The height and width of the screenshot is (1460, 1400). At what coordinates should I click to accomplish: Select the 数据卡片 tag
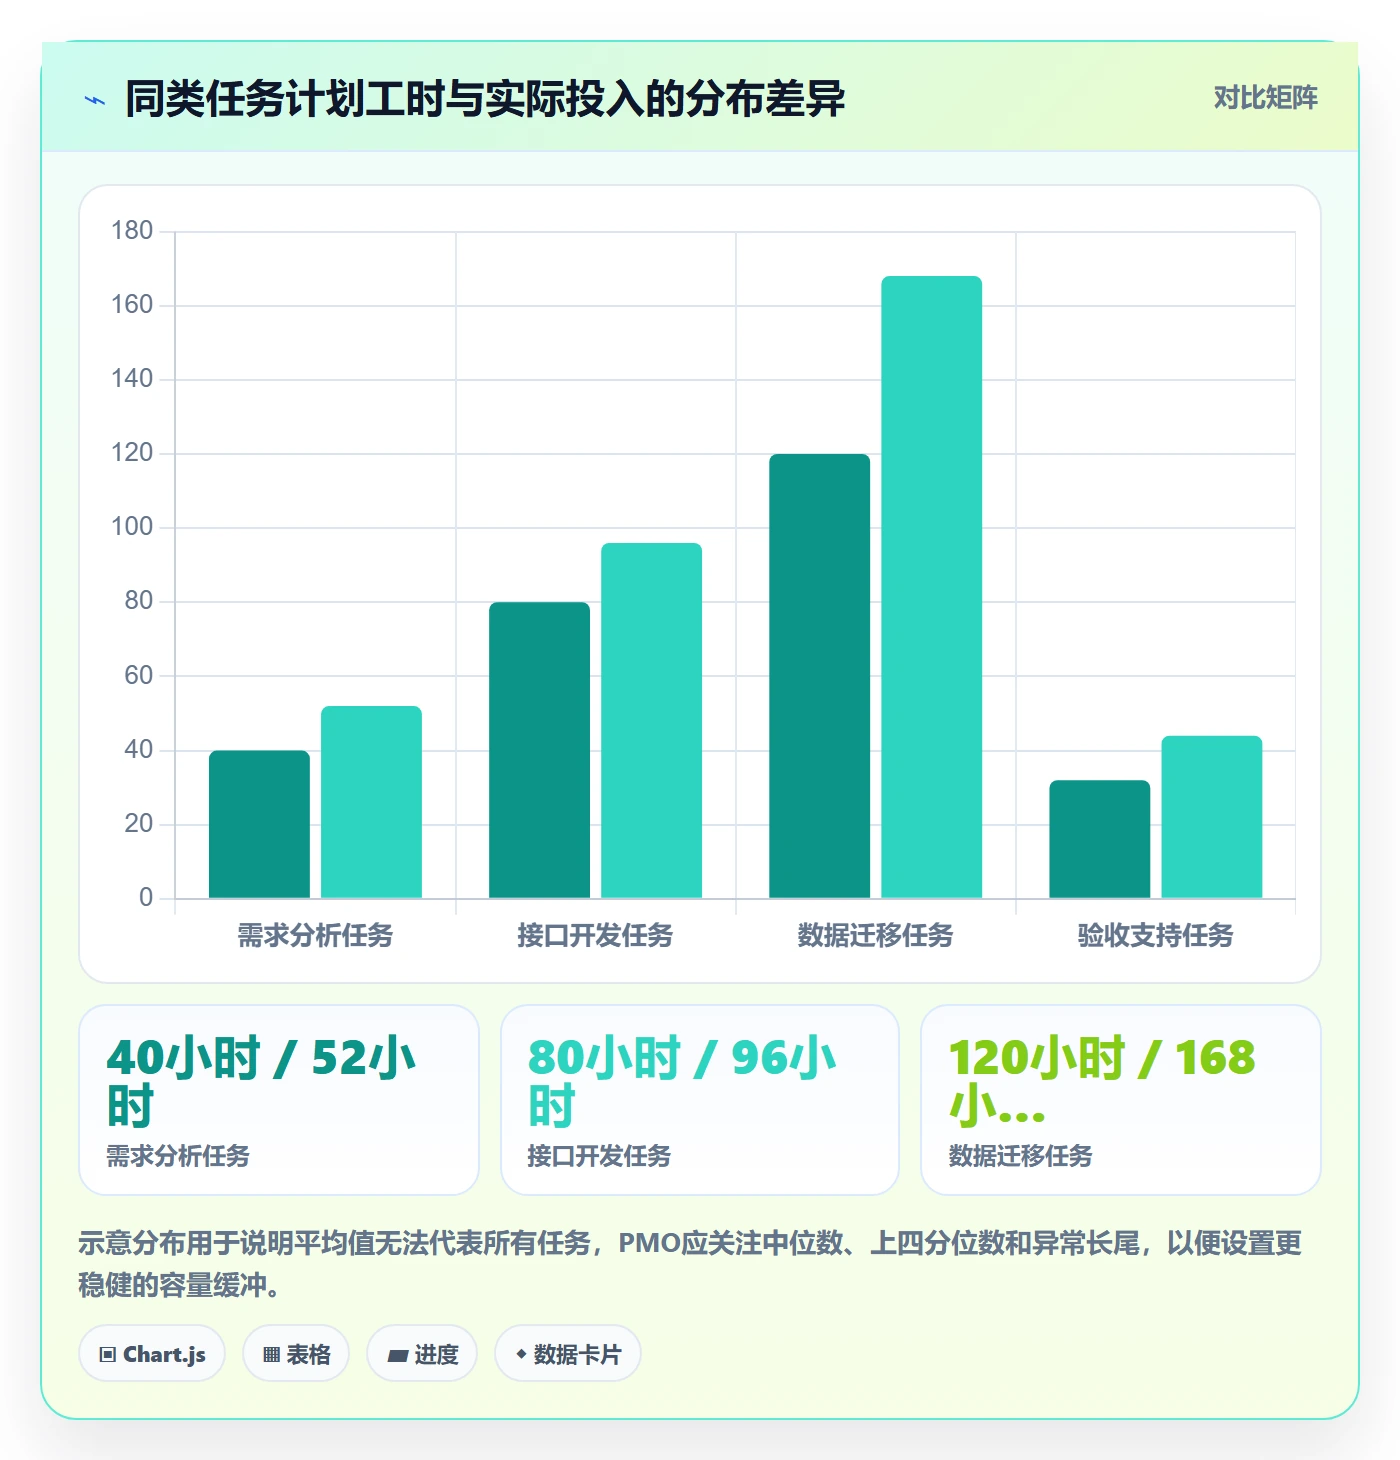568,1354
